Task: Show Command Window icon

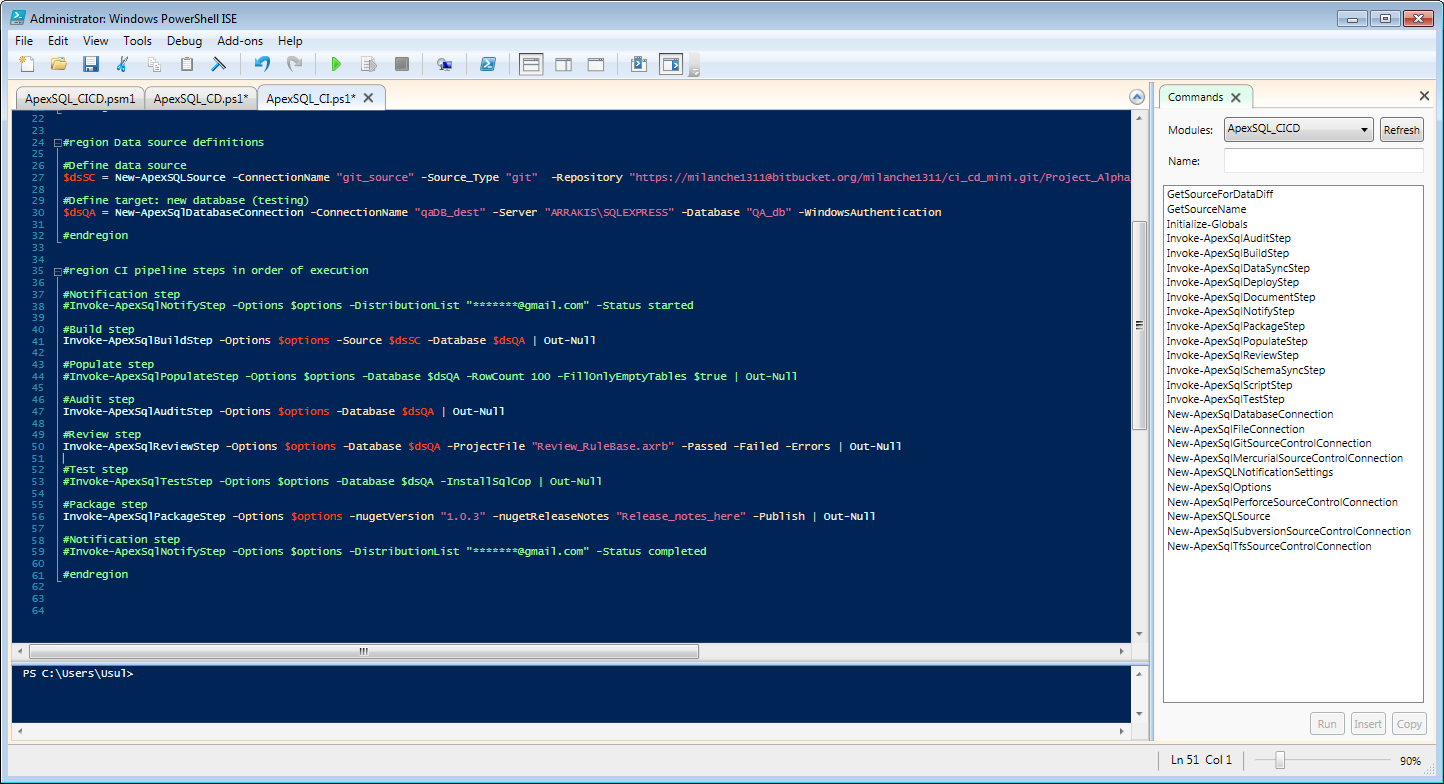Action: [x=638, y=64]
